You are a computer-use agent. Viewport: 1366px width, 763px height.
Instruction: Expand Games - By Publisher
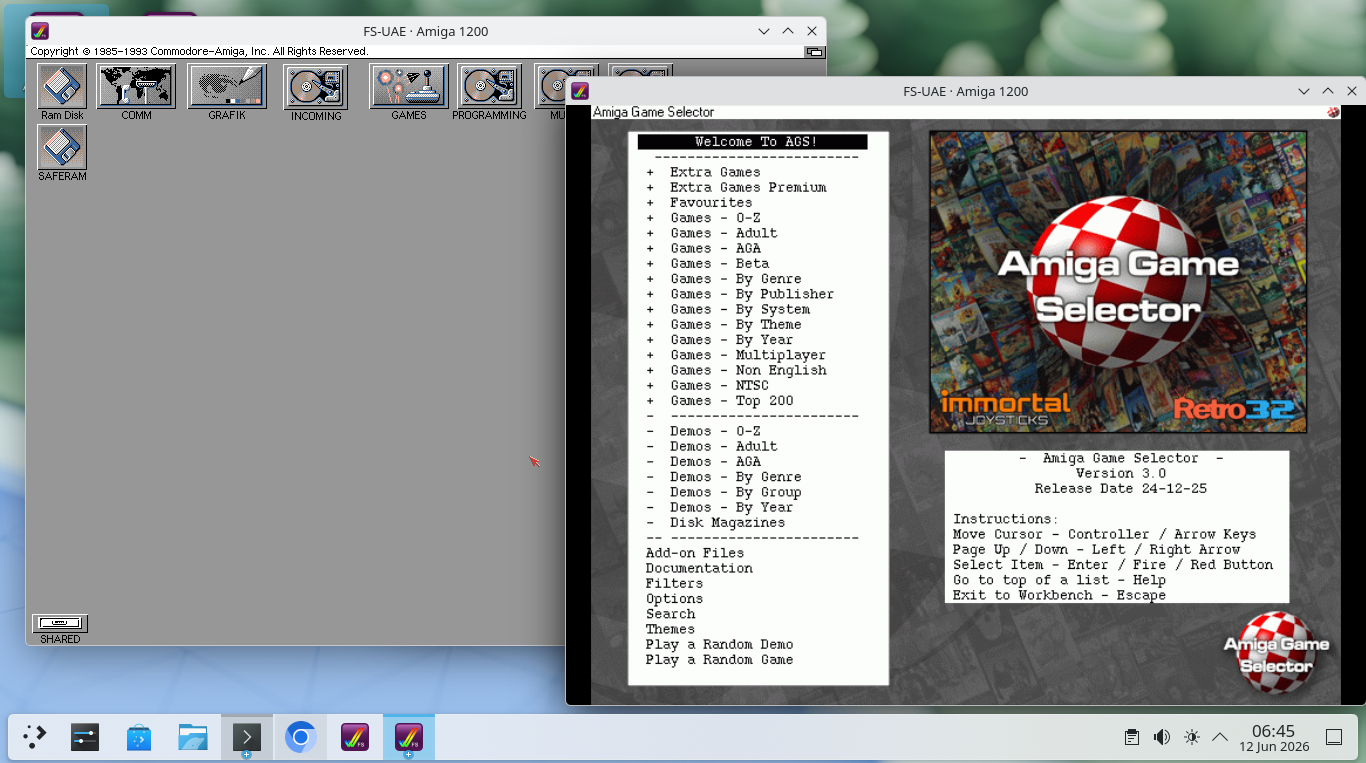[x=740, y=294]
